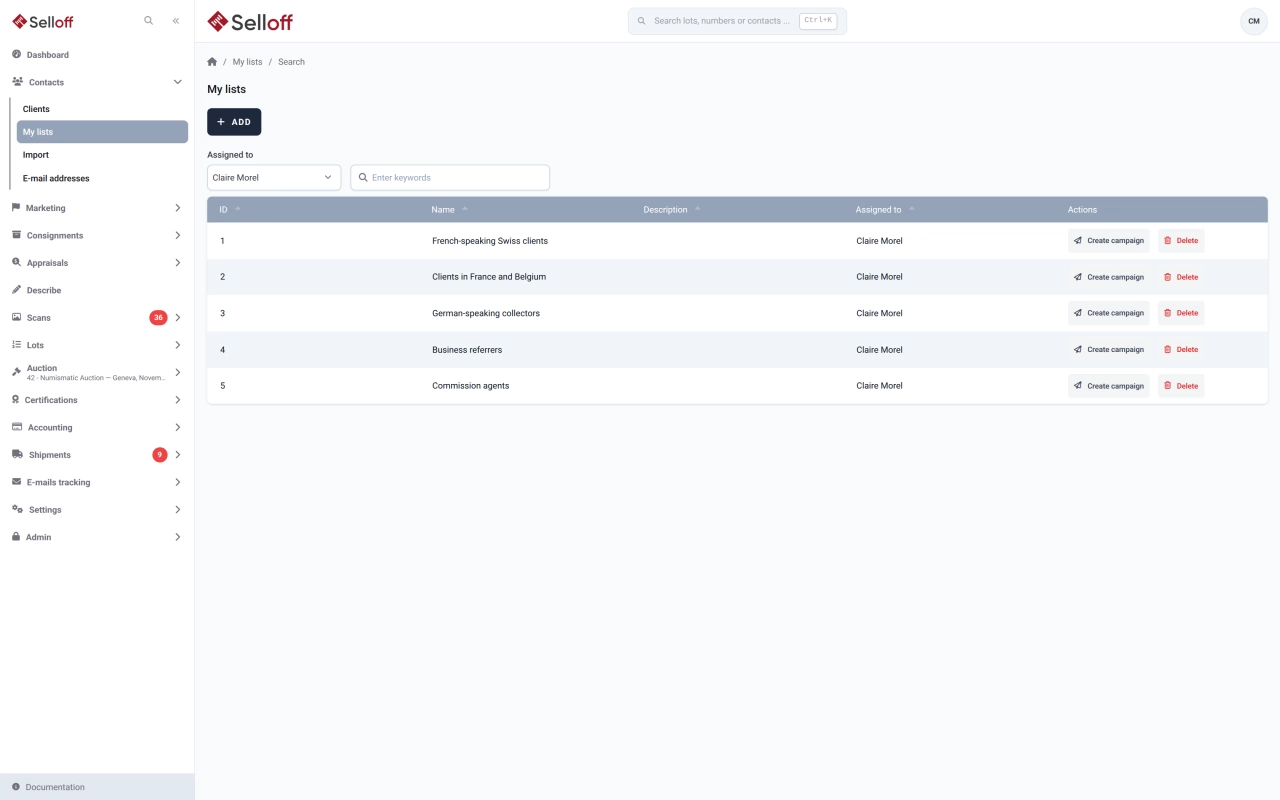1280x800 pixels.
Task: Click the My lists breadcrumb link
Action: click(x=247, y=62)
